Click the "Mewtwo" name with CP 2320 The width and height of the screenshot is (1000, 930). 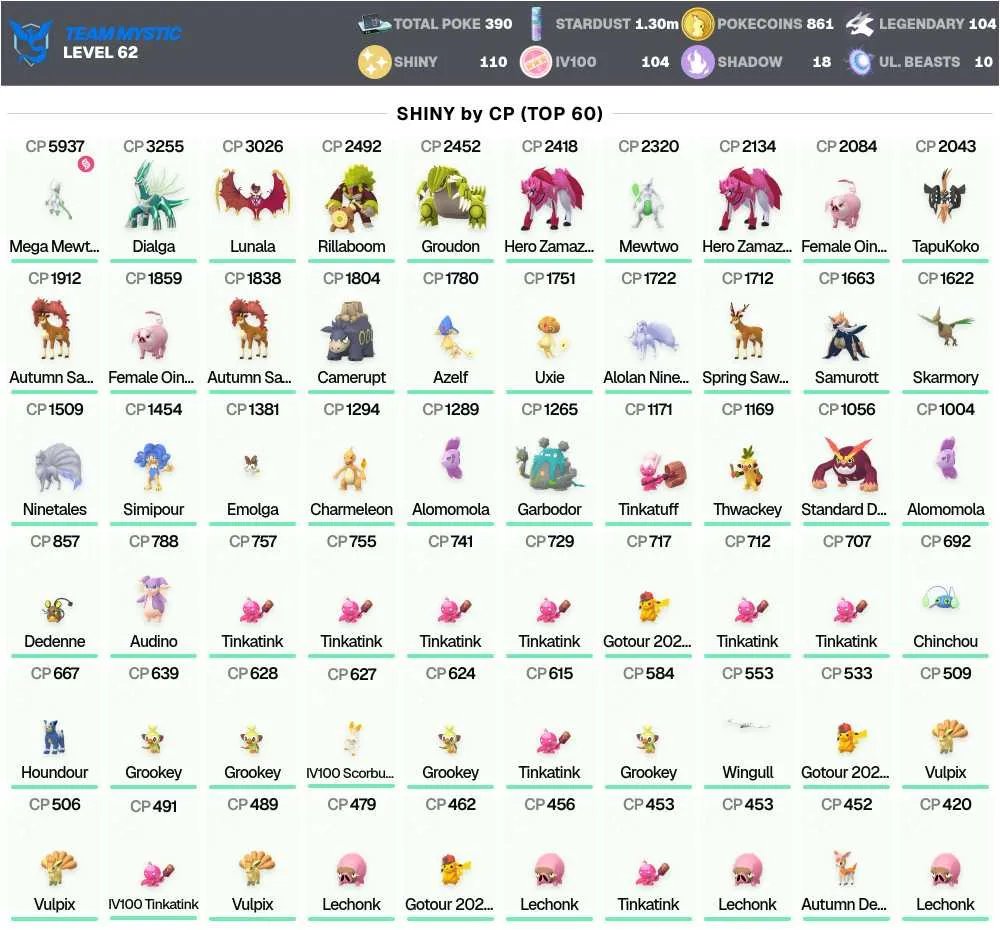(x=649, y=246)
